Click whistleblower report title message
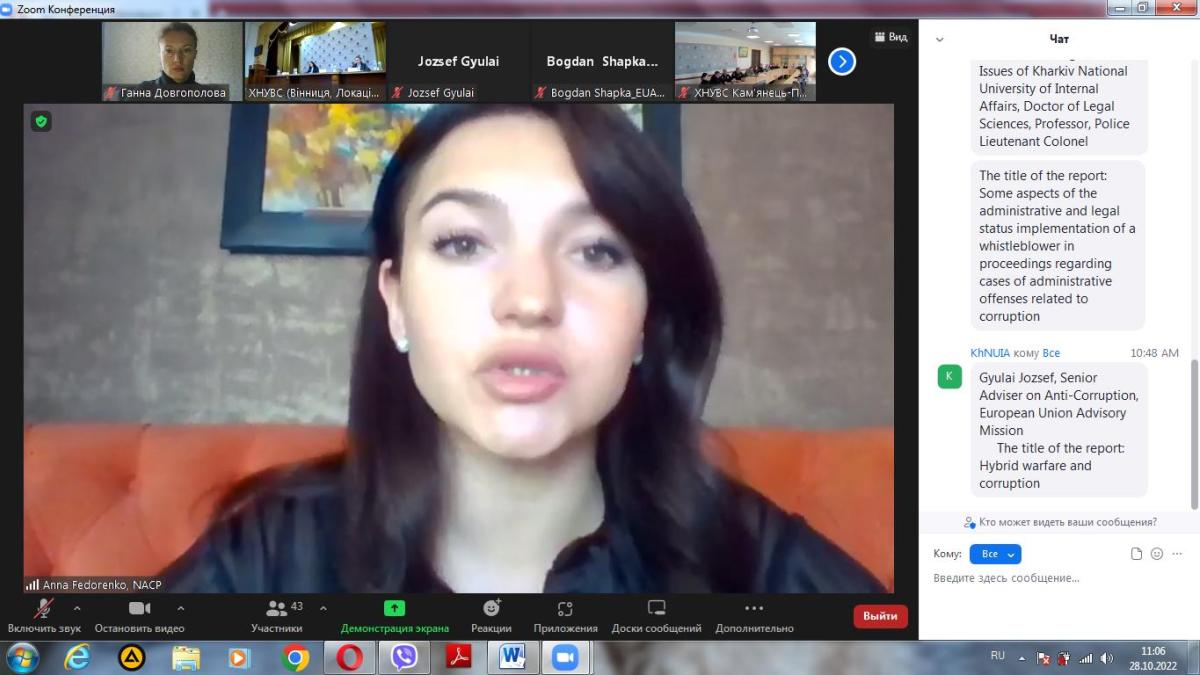Viewport: 1200px width, 675px height. [x=1058, y=245]
